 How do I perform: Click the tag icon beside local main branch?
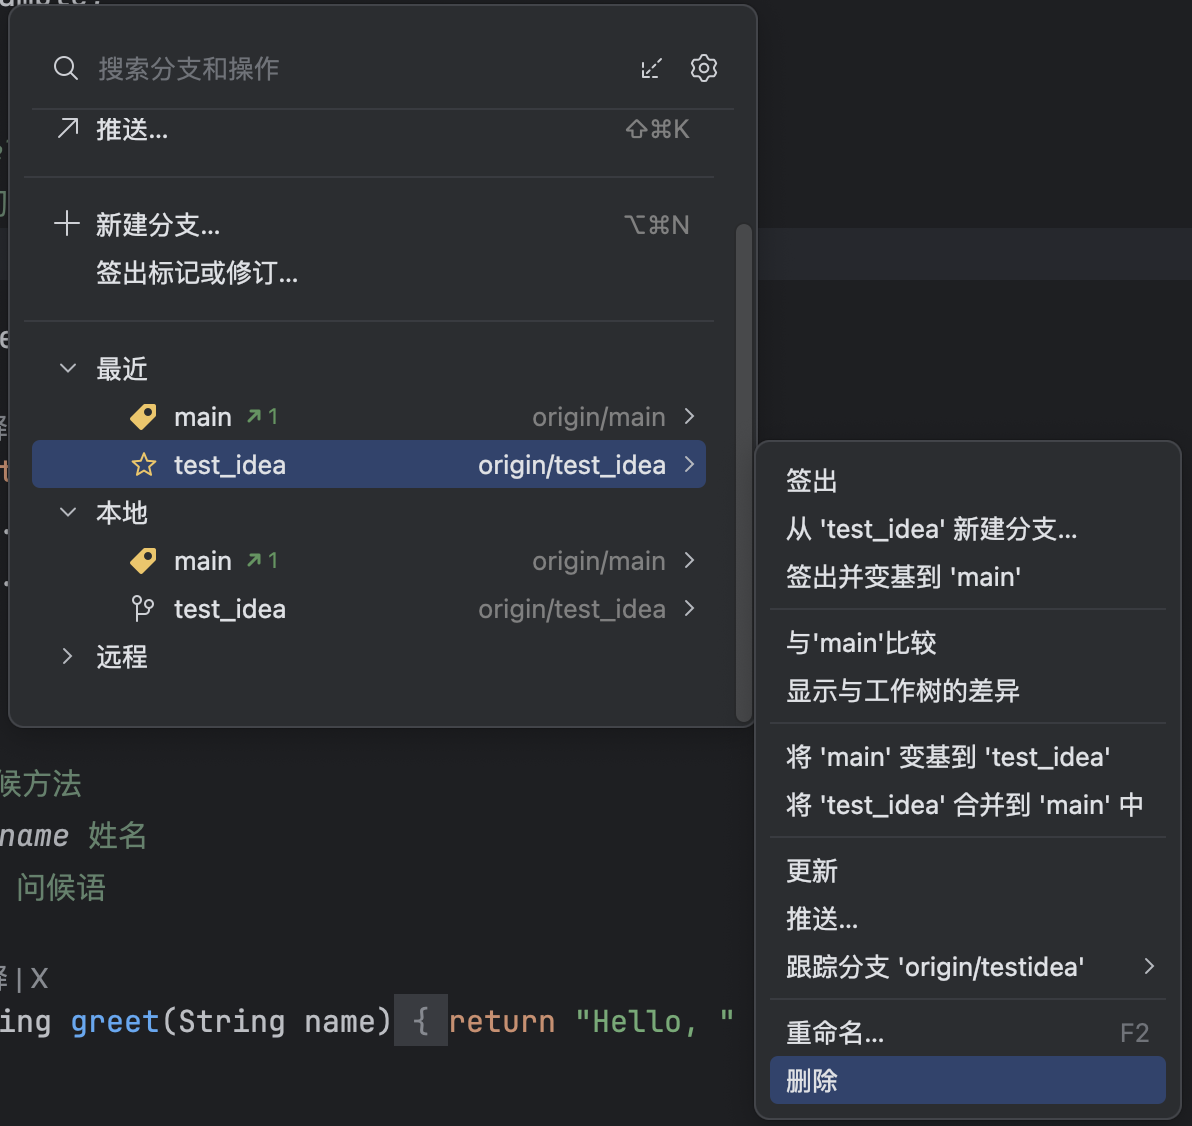coord(142,560)
